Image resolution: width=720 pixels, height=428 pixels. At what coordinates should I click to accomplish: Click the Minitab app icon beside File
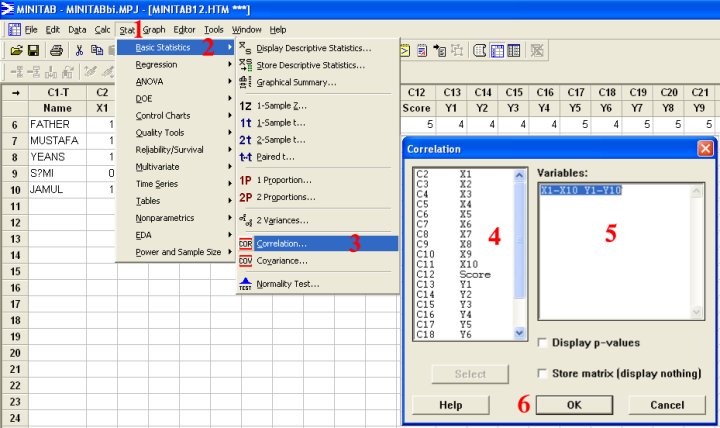(x=13, y=30)
